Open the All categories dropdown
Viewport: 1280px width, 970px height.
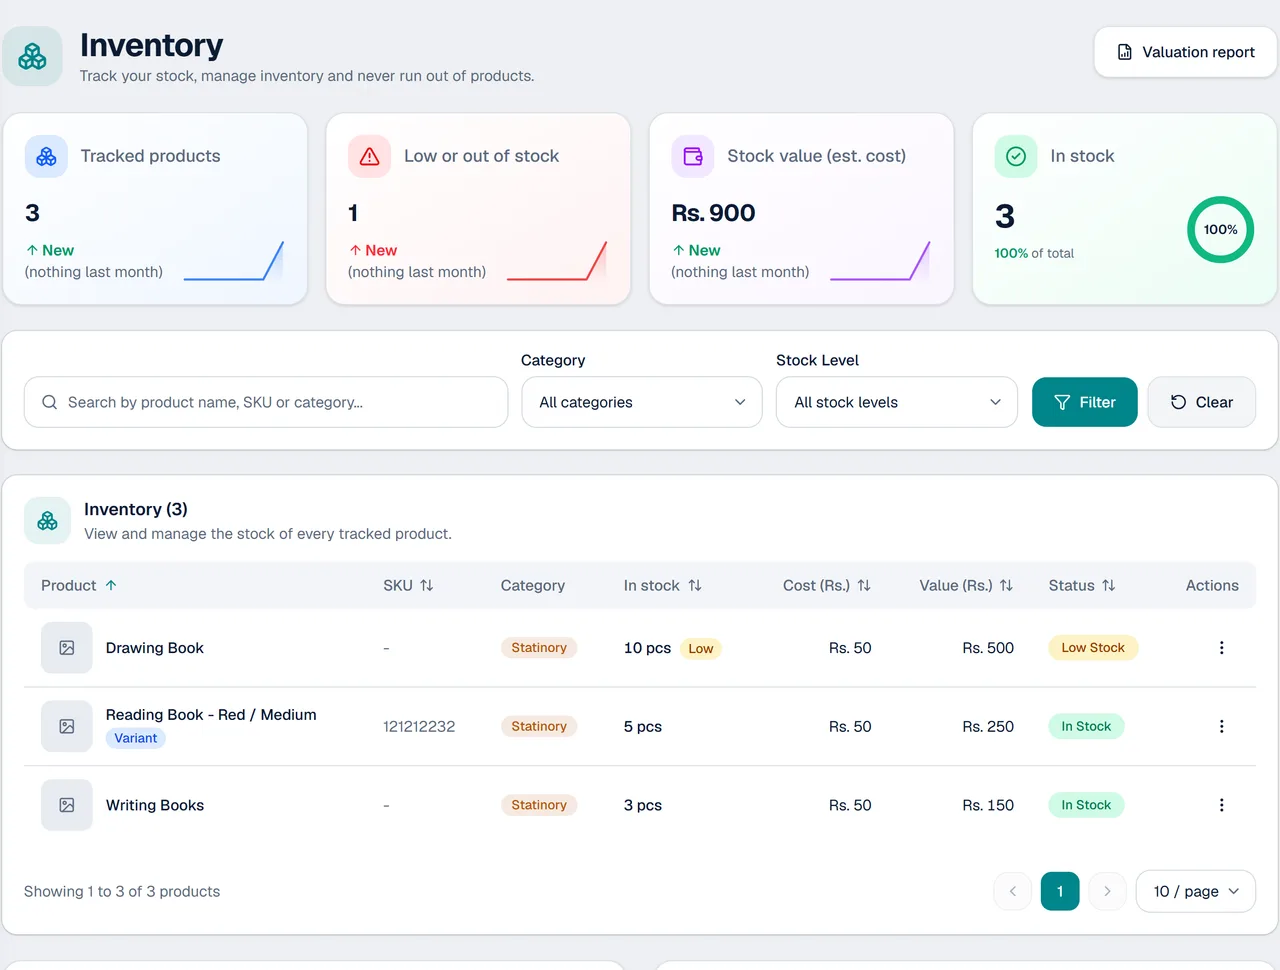[x=642, y=402]
